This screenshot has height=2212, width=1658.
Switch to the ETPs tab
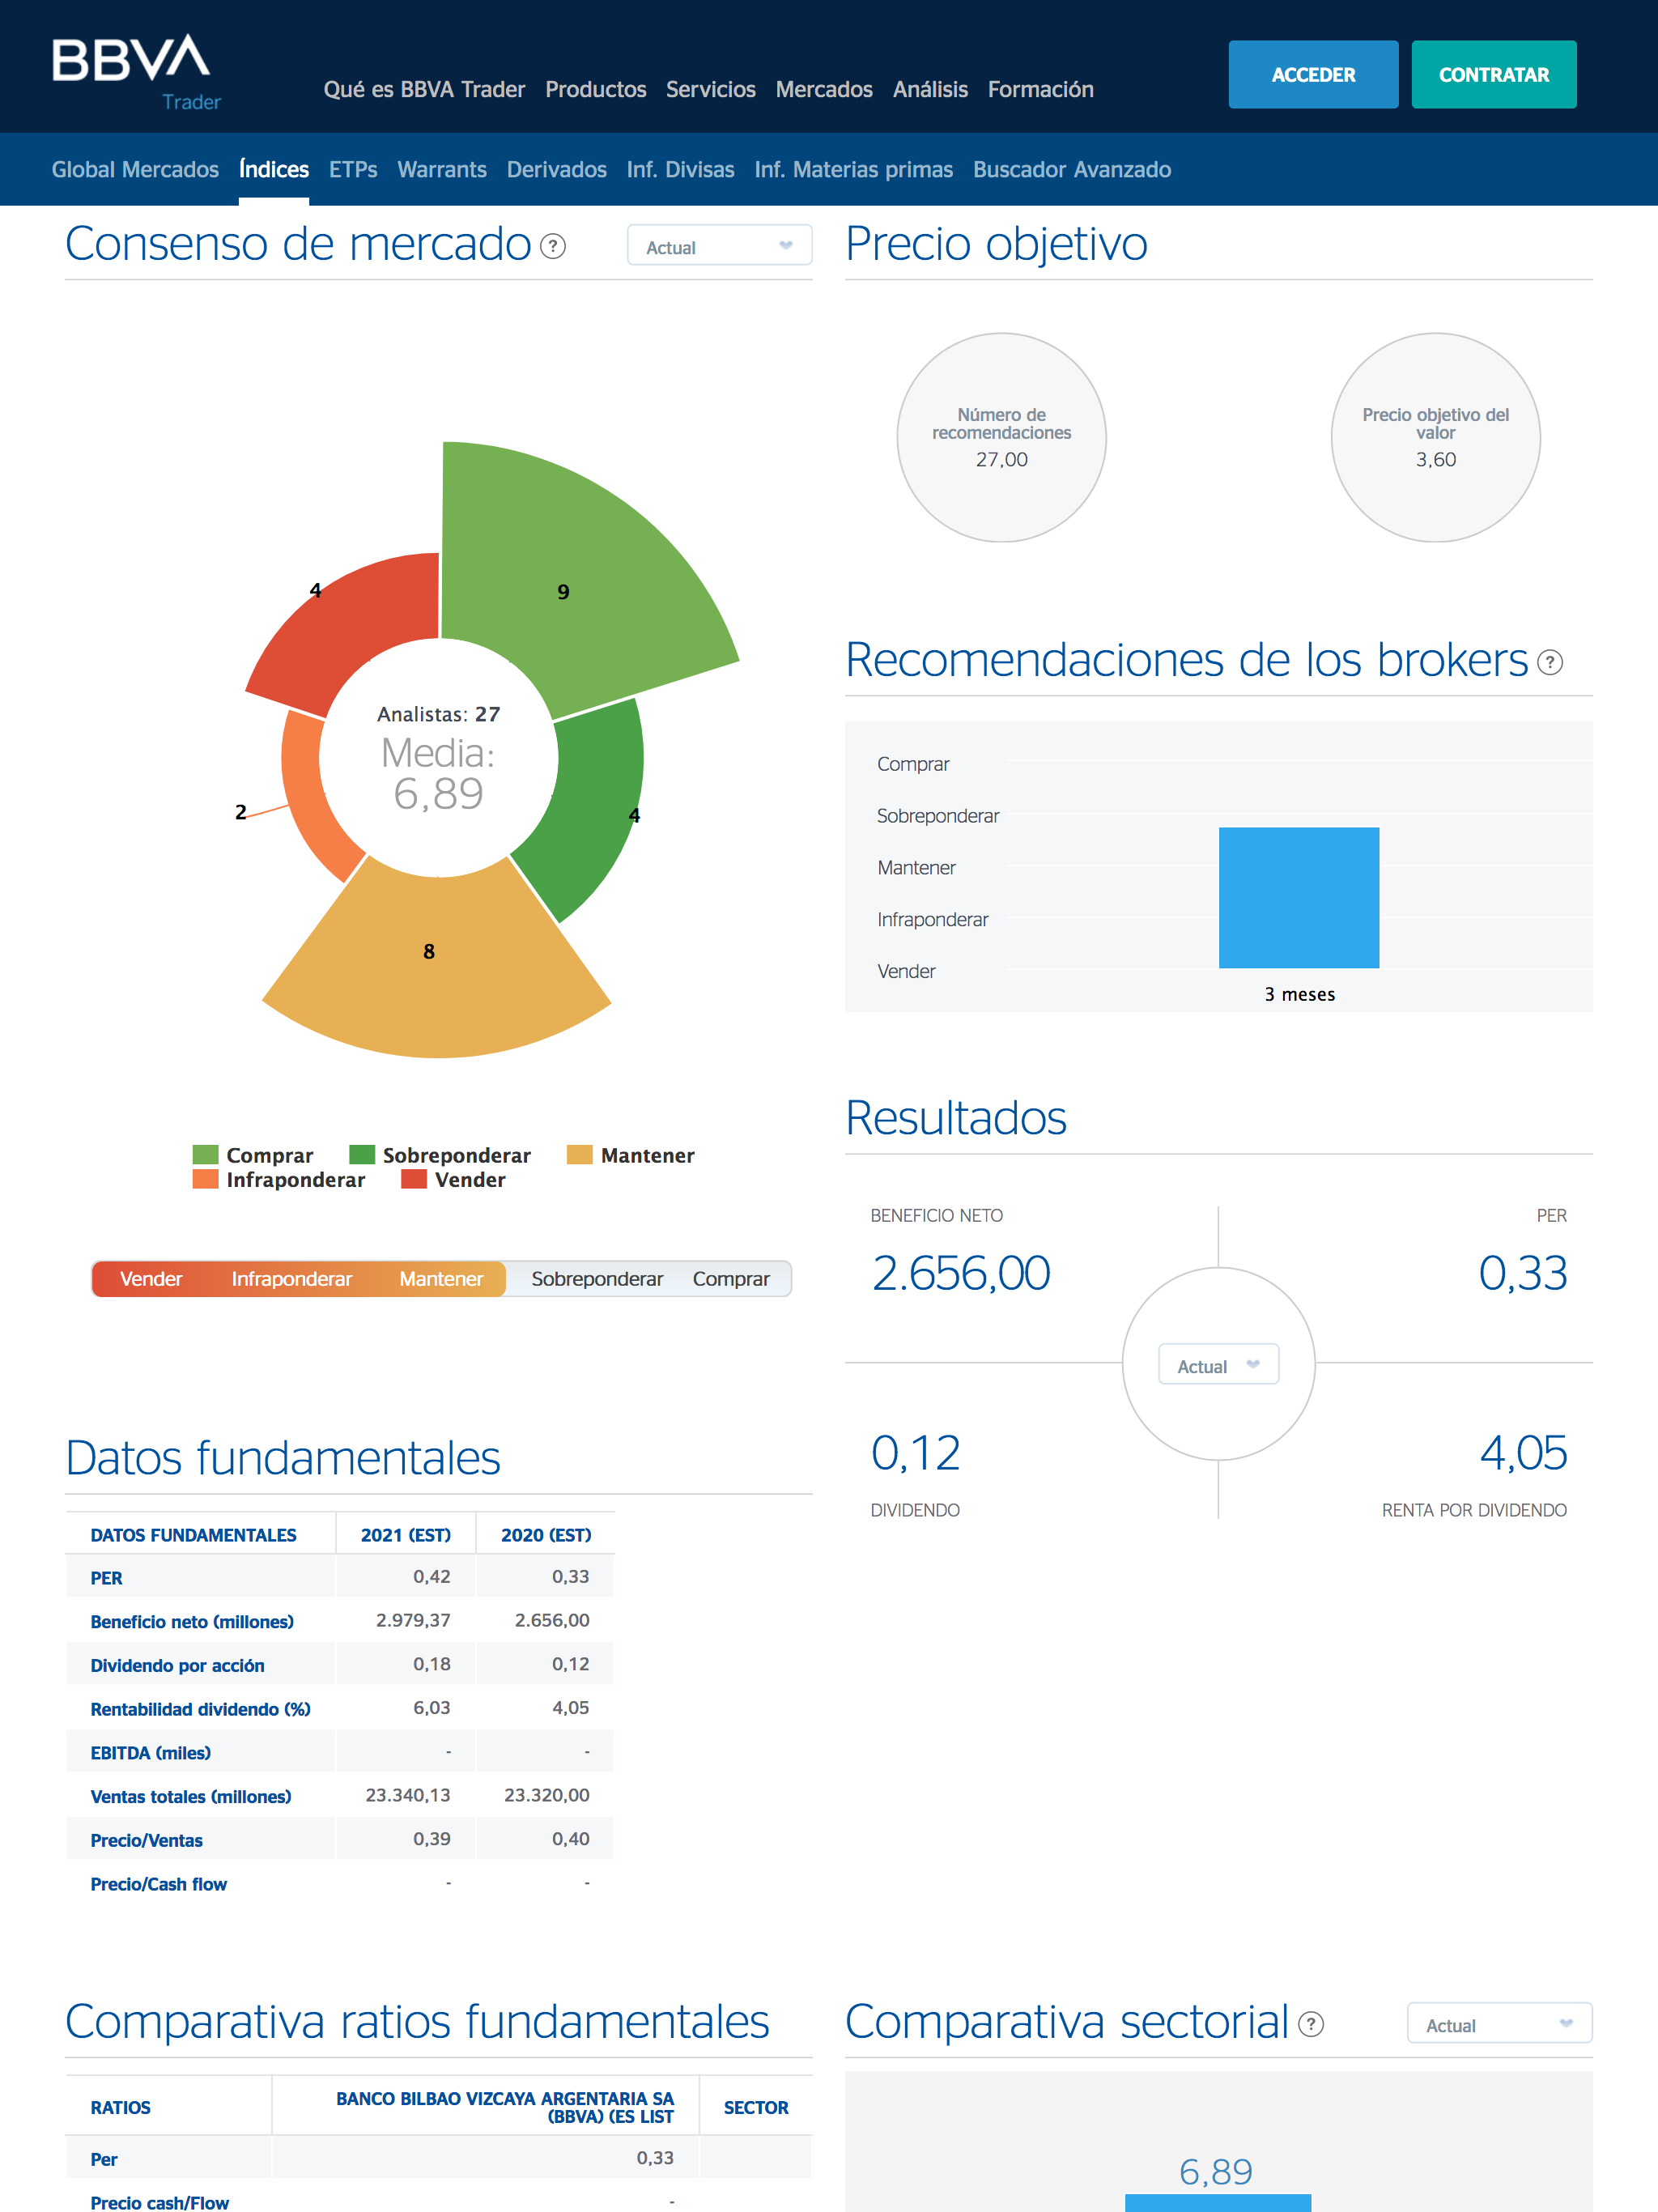click(x=353, y=169)
